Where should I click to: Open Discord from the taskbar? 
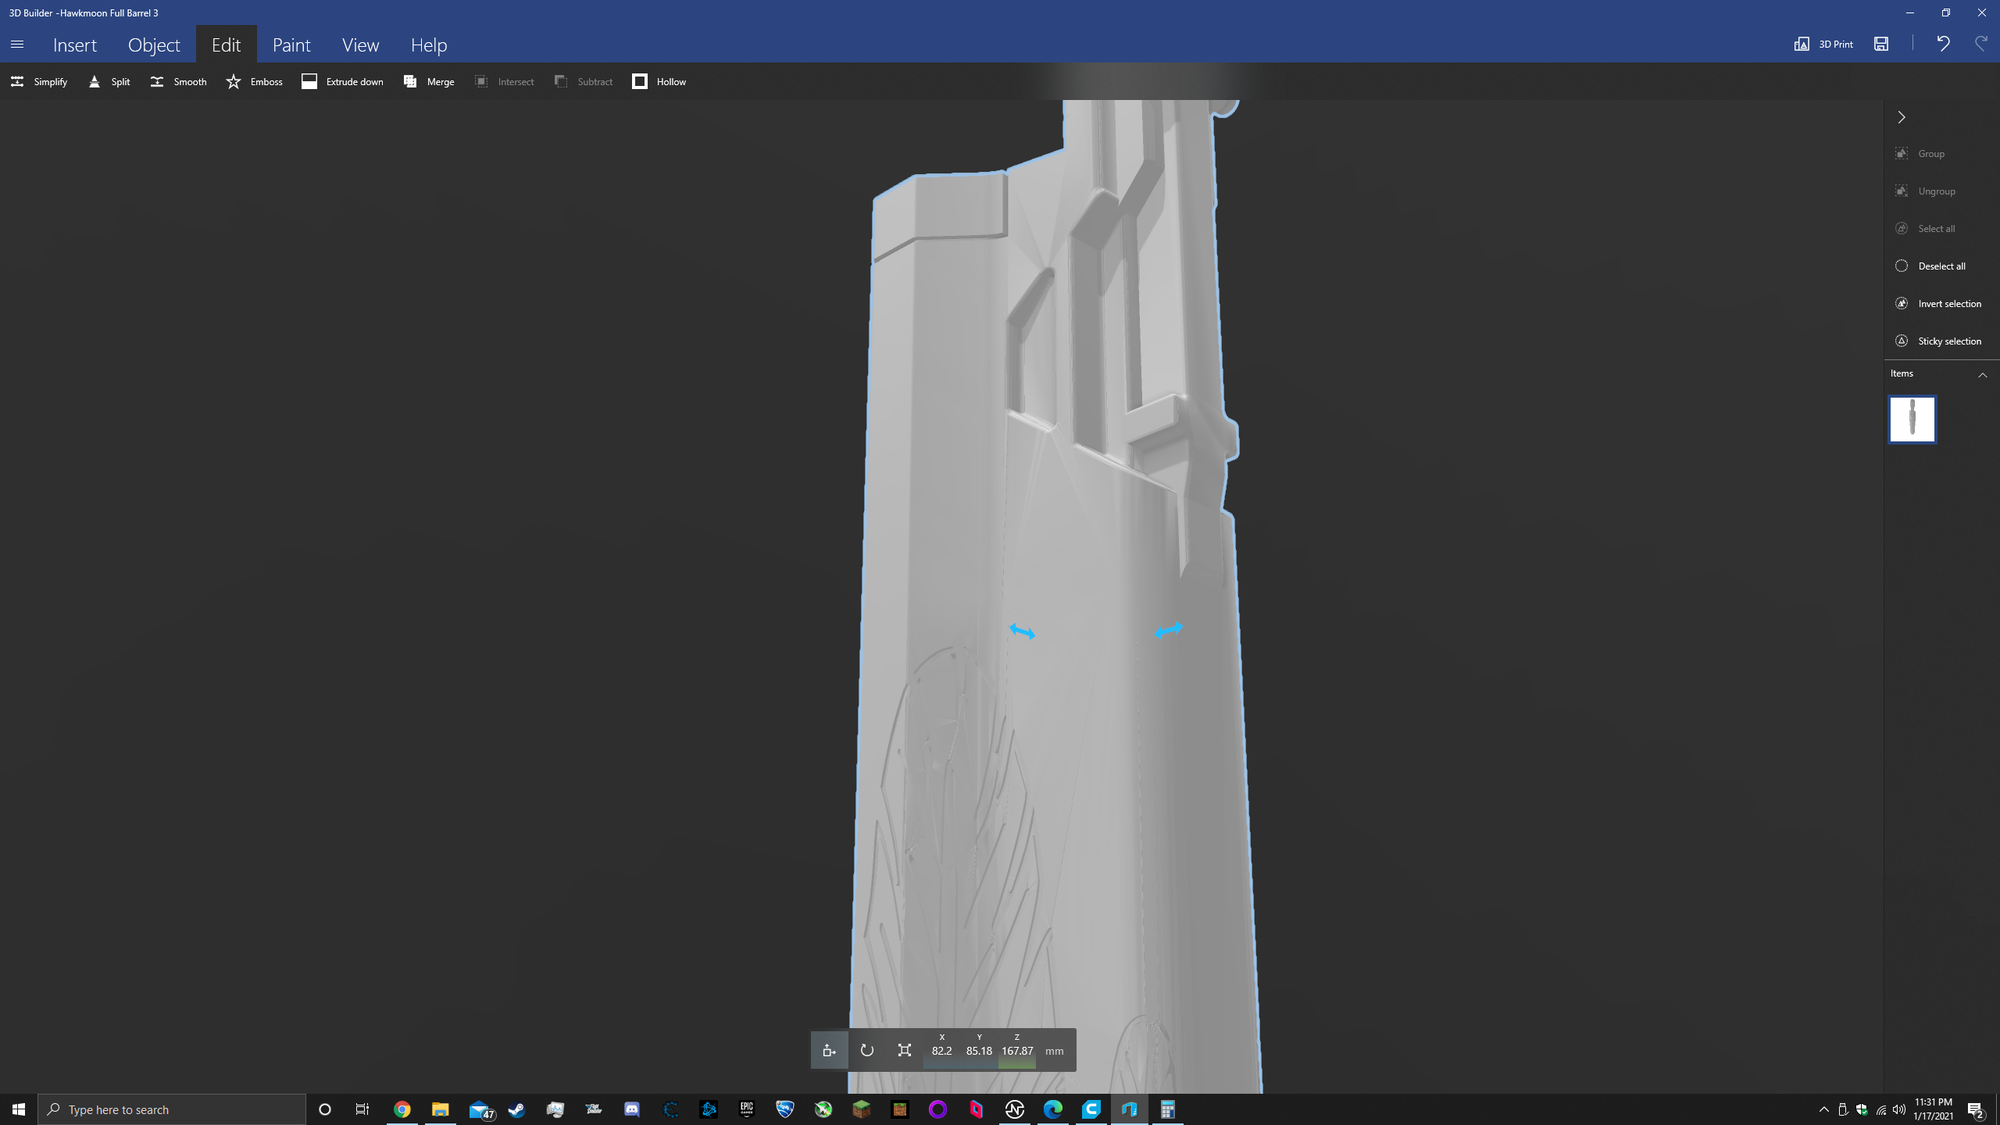point(632,1109)
